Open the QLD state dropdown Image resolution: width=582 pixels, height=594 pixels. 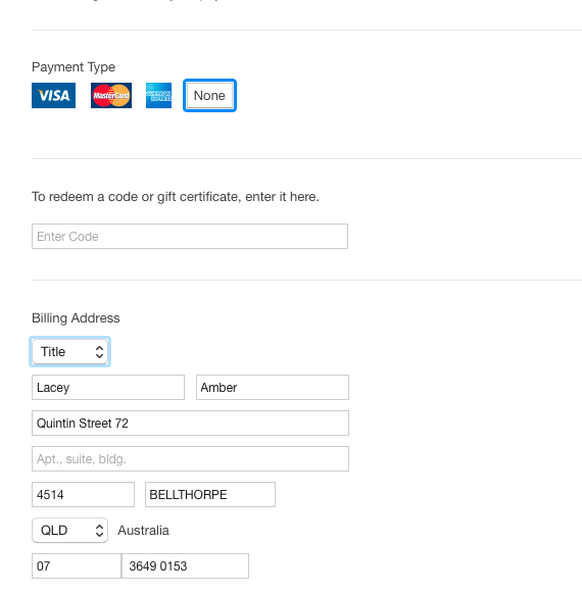tap(70, 530)
